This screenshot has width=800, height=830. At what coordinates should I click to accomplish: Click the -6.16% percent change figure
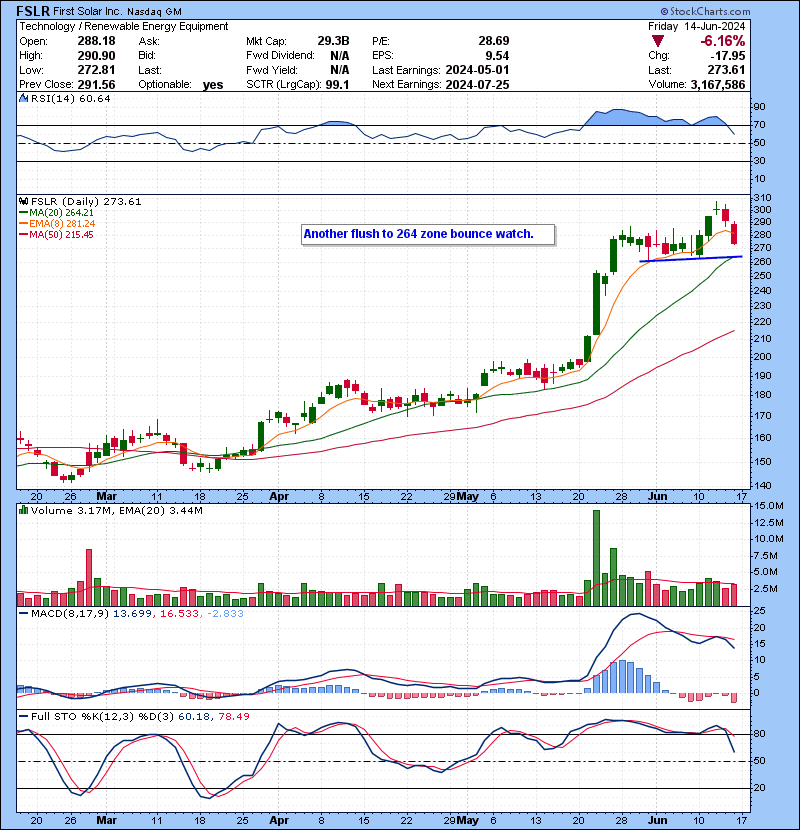click(x=722, y=41)
